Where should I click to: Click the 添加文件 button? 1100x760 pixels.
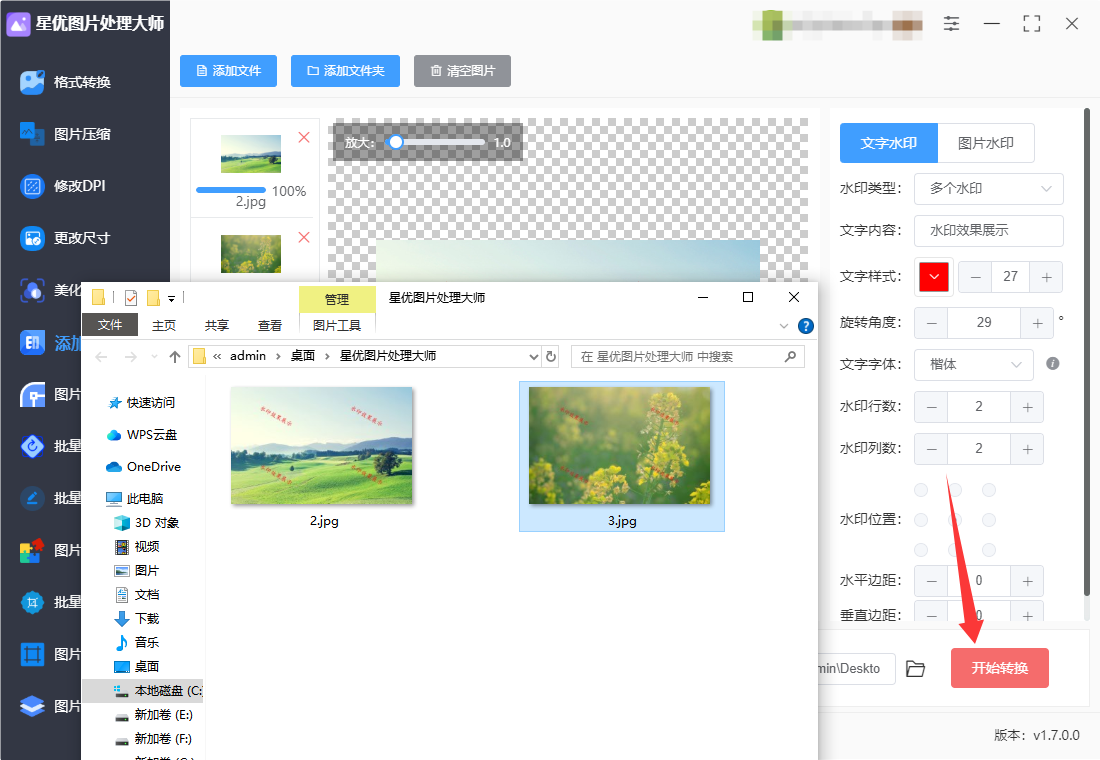(x=228, y=71)
